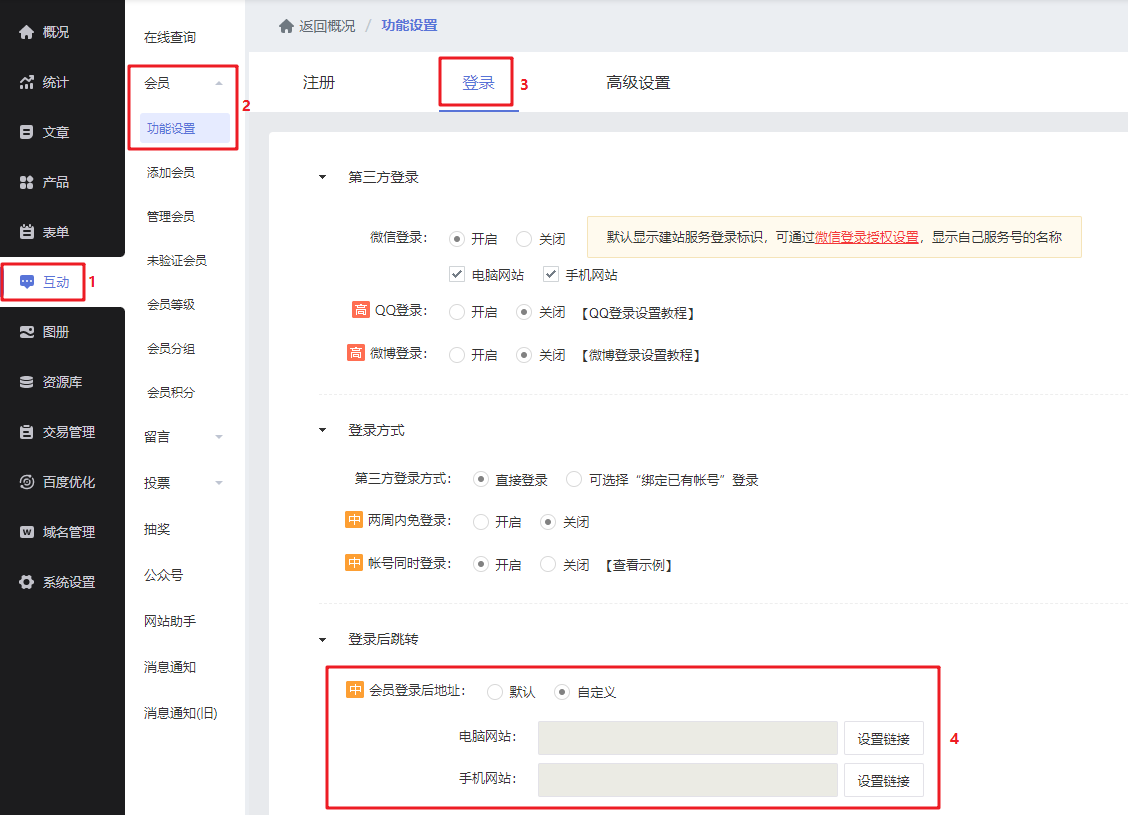The height and width of the screenshot is (815, 1128).
Task: Collapse the 登录方式 section triangle
Action: pos(322,430)
